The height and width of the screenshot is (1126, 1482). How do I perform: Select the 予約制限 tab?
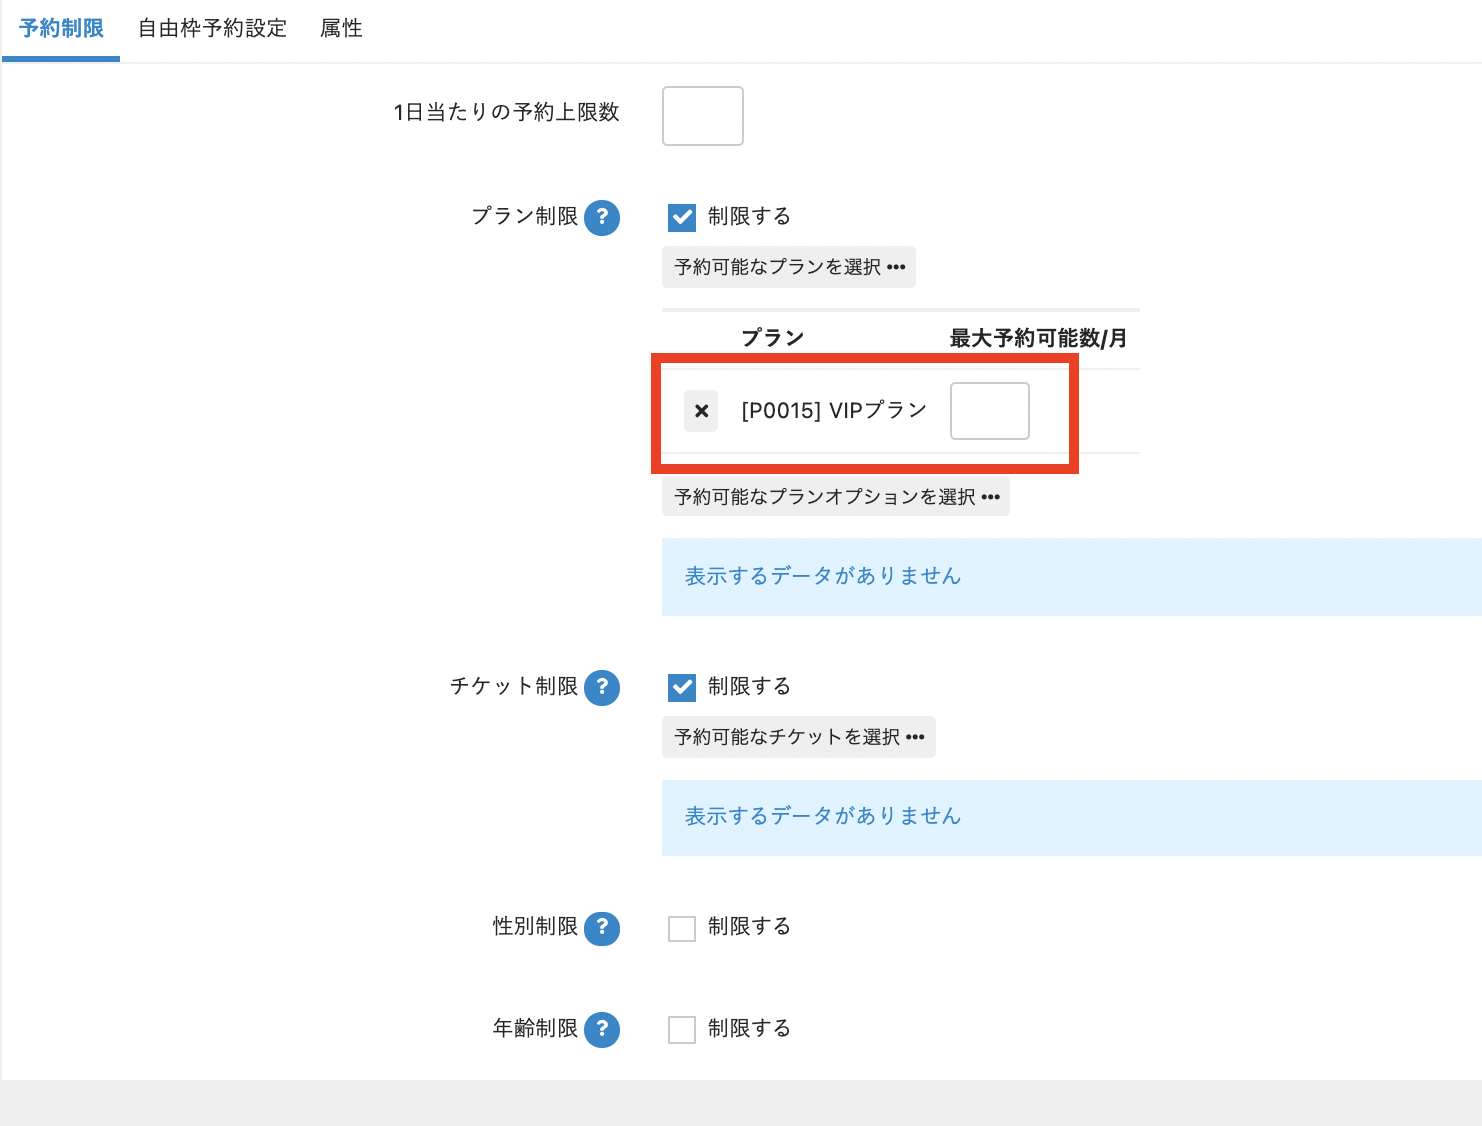[61, 29]
